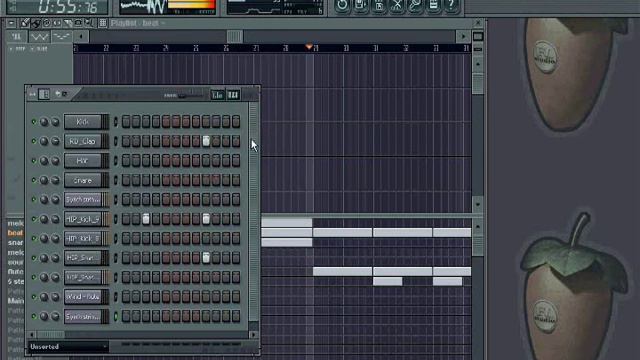Image resolution: width=640 pixels, height=360 pixels.
Task: Open help with the question mark icon
Action: pos(451,5)
